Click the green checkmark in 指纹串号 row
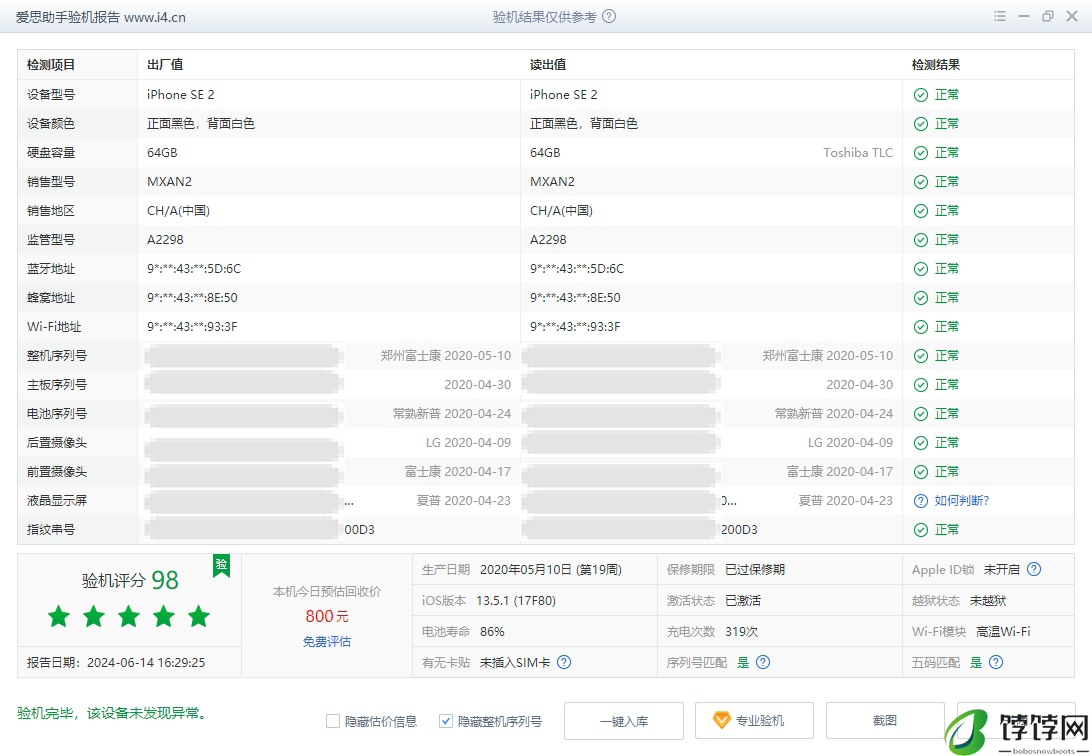 [x=921, y=530]
